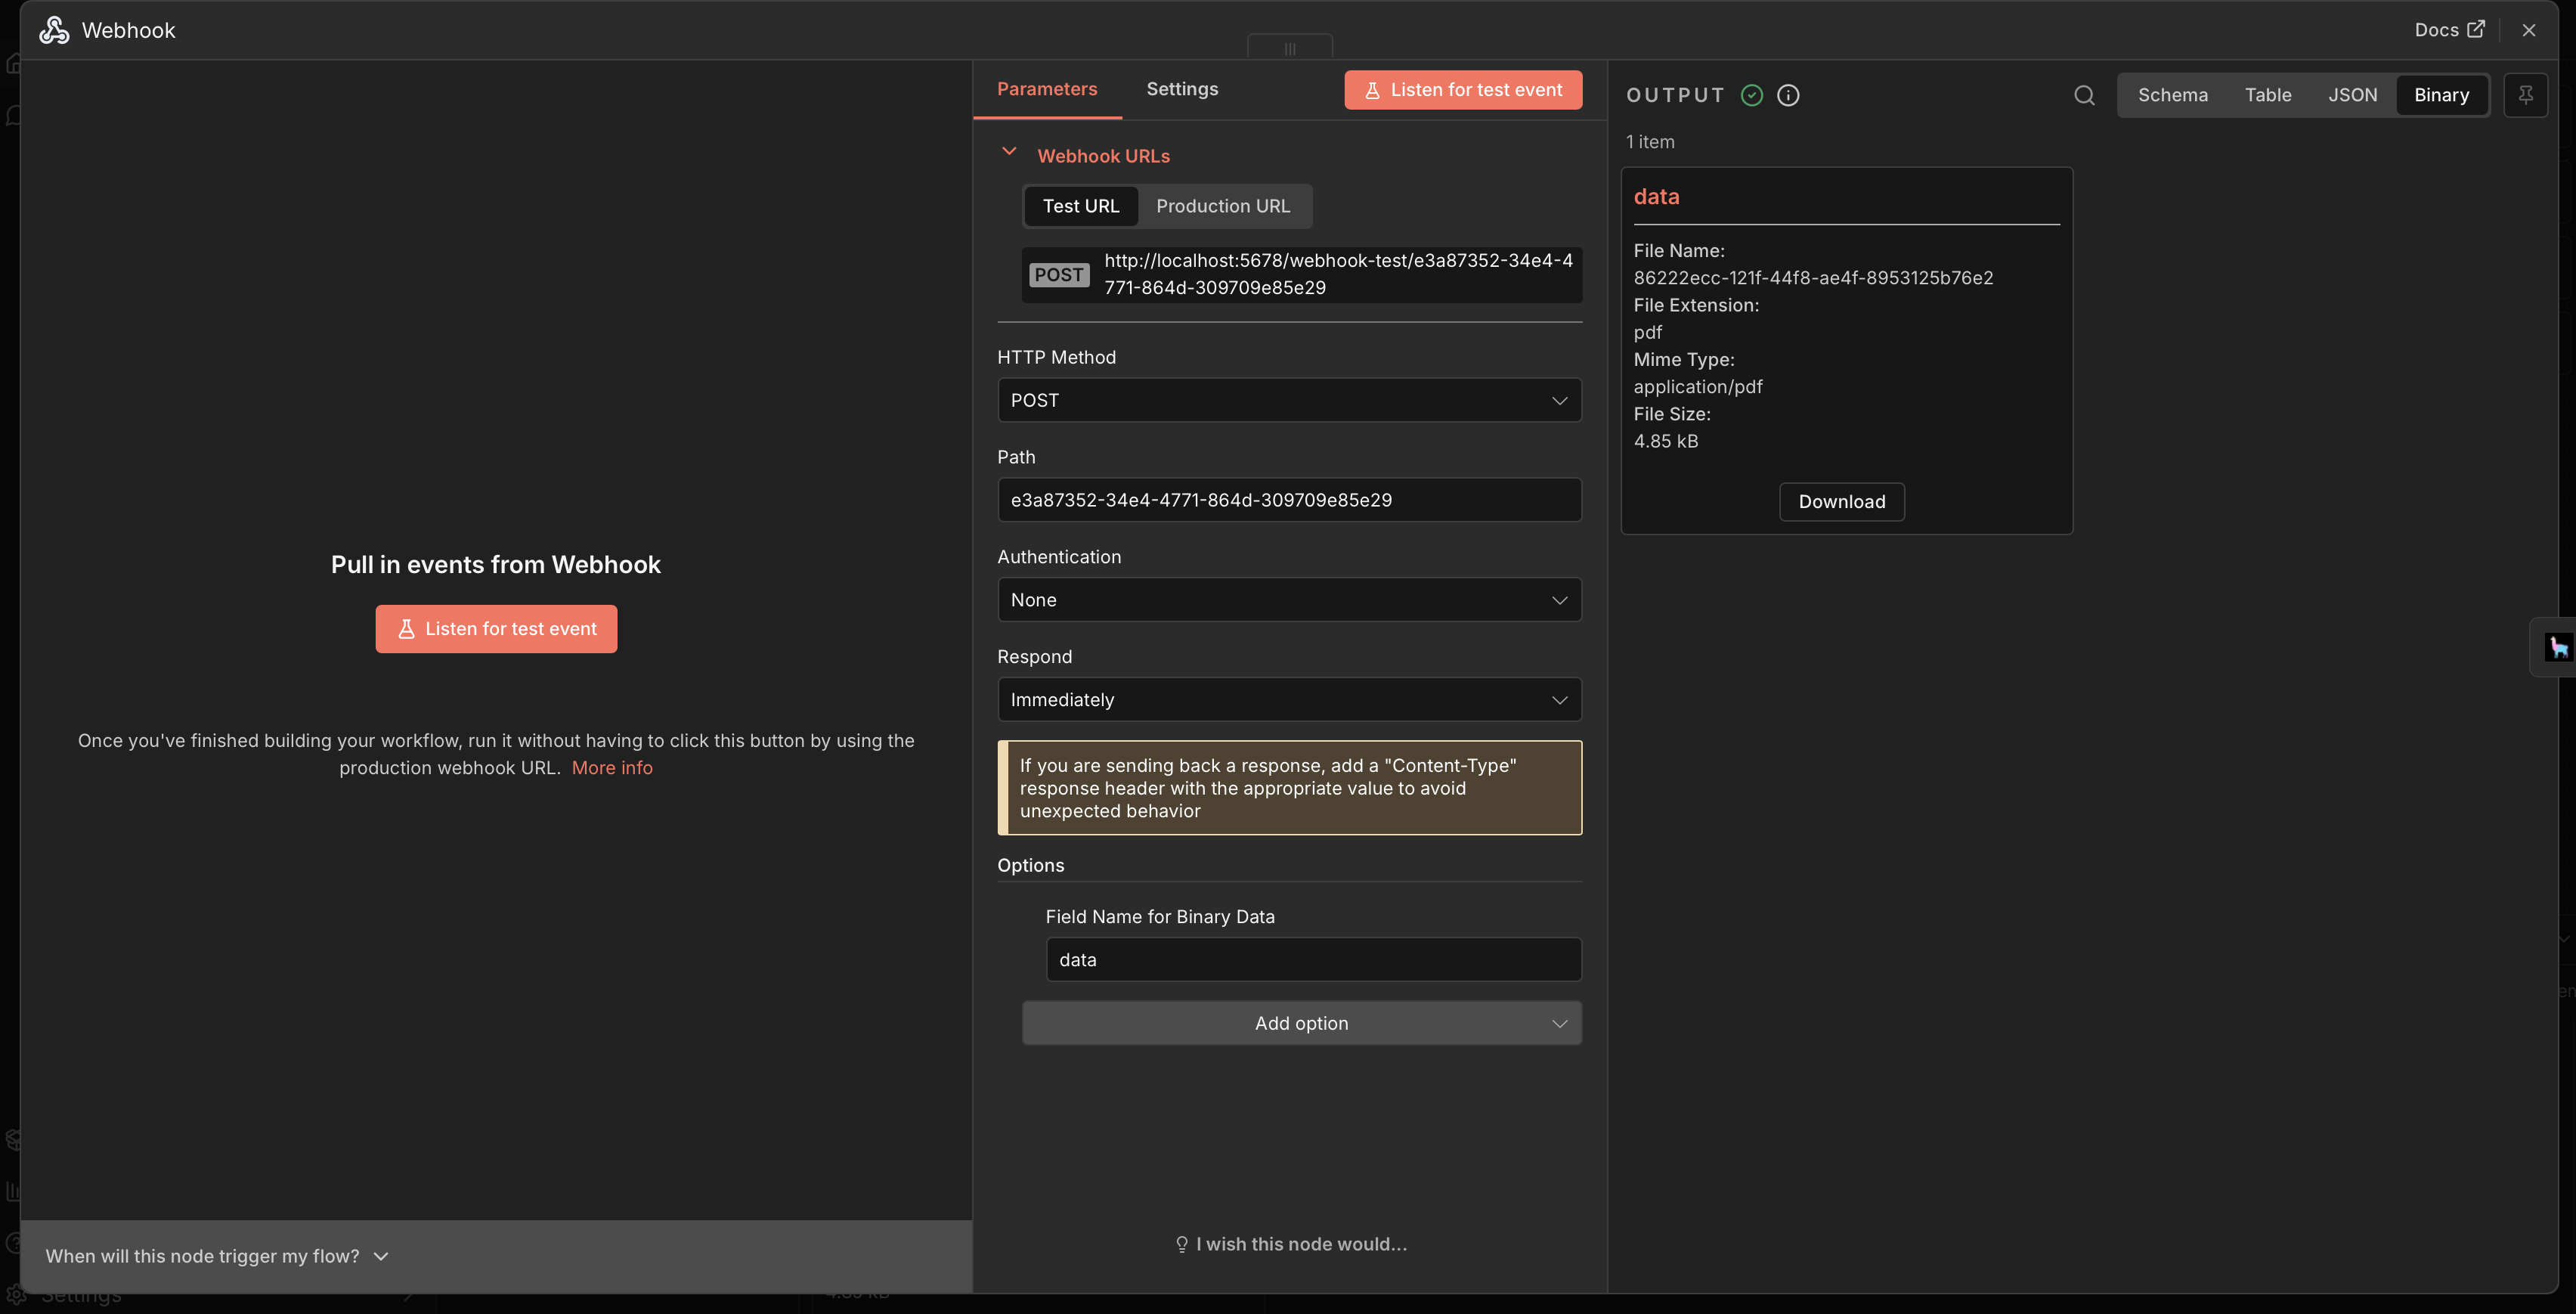Screen dimensions: 2576x1314
Task: Expand the Add option dropdown
Action: tap(1300, 1023)
